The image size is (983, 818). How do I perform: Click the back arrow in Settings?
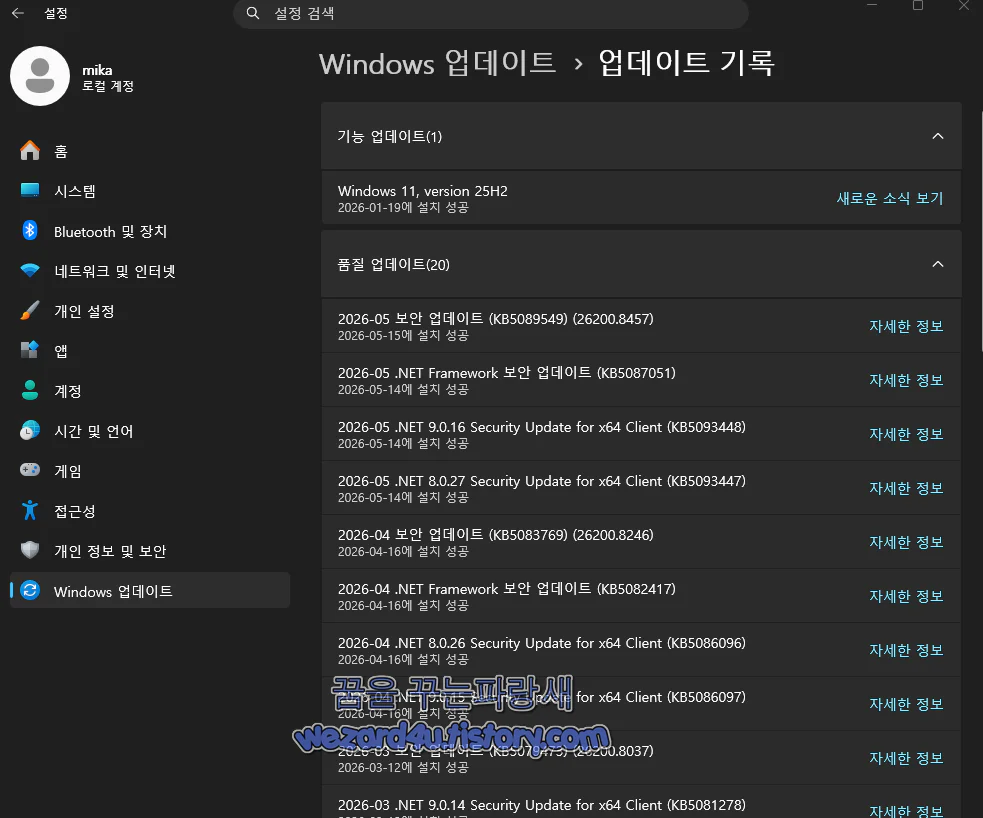(x=18, y=13)
